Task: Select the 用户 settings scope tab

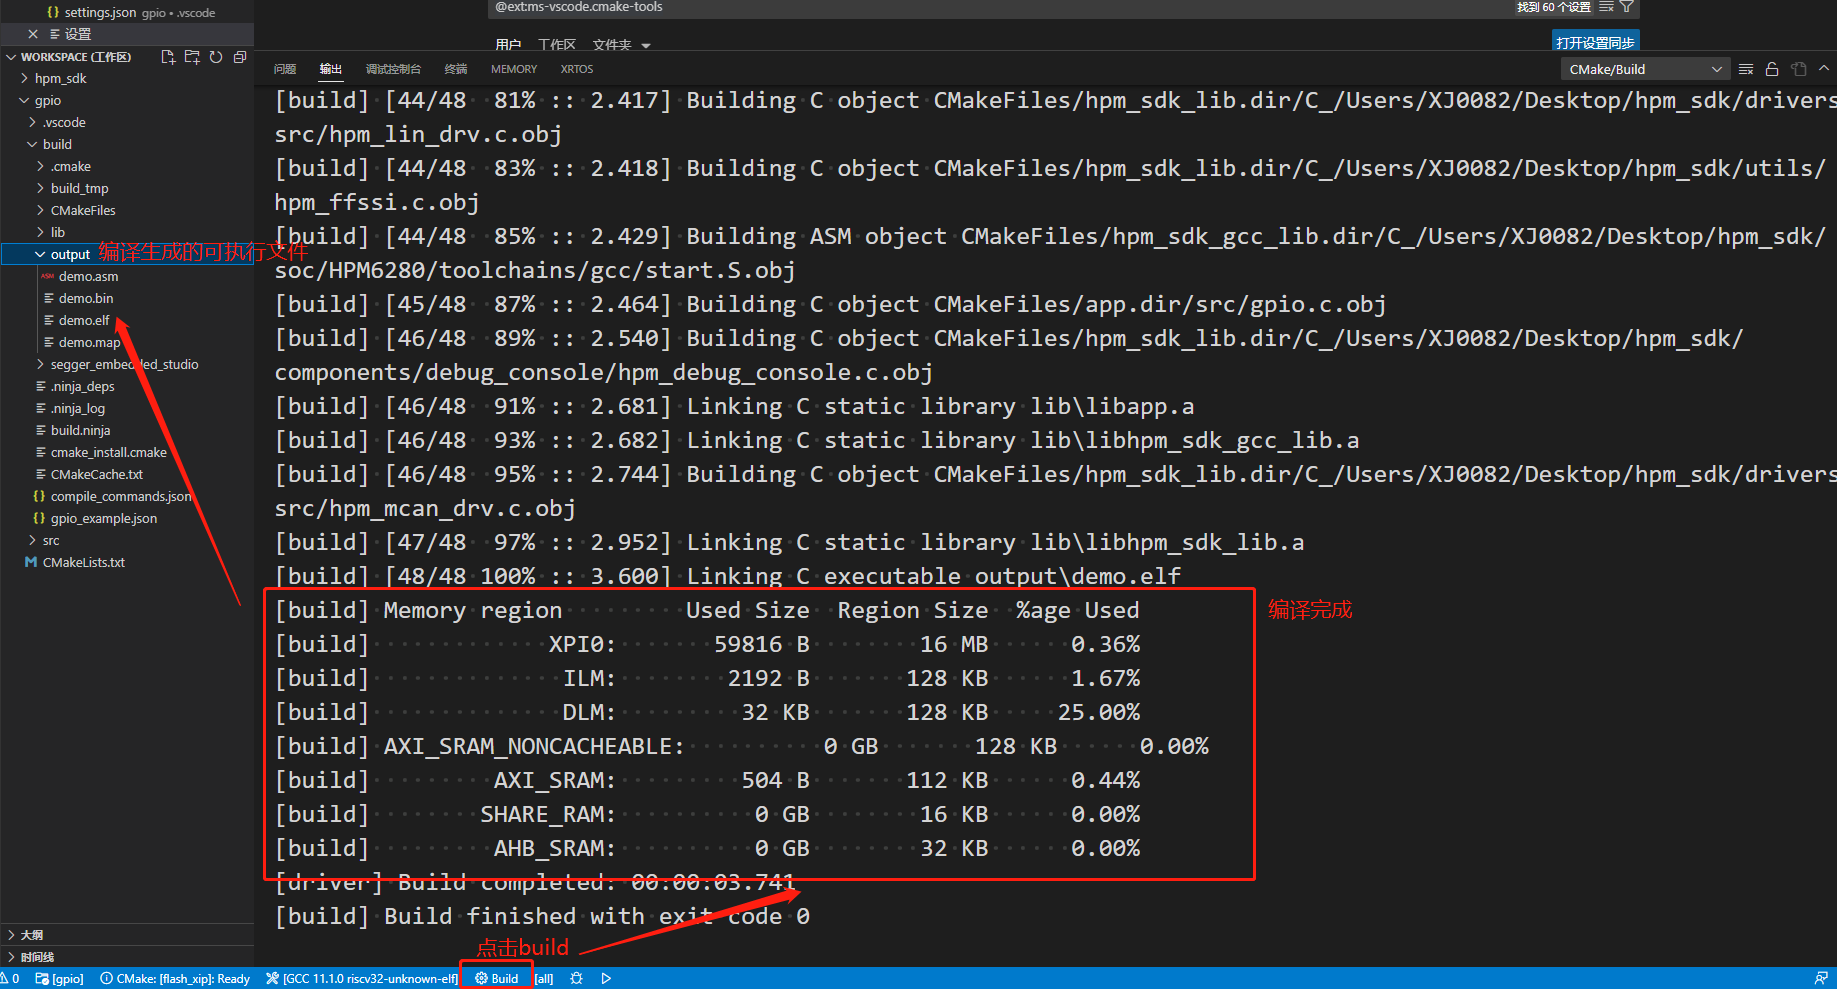Action: pos(508,45)
